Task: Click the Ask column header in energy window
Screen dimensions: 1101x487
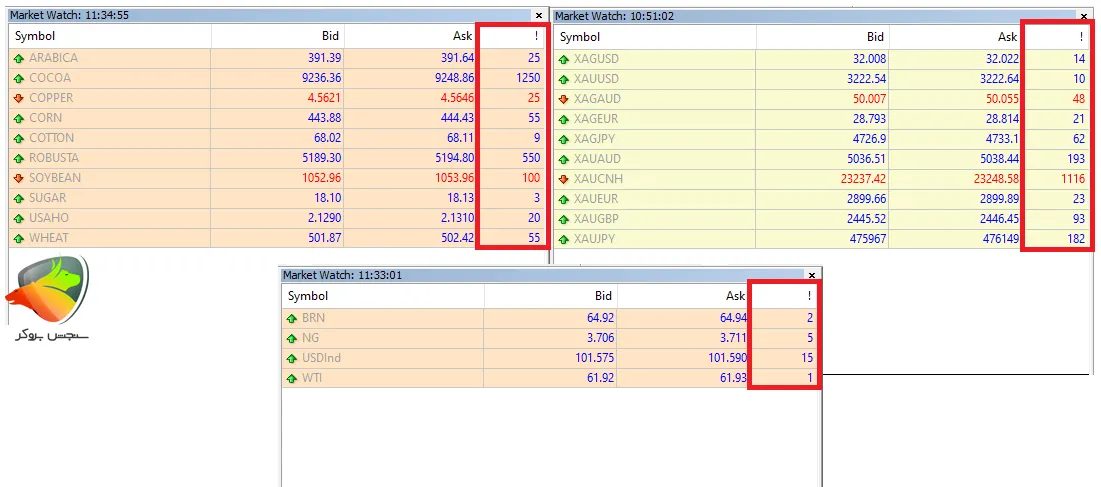Action: pyautogui.click(x=683, y=296)
